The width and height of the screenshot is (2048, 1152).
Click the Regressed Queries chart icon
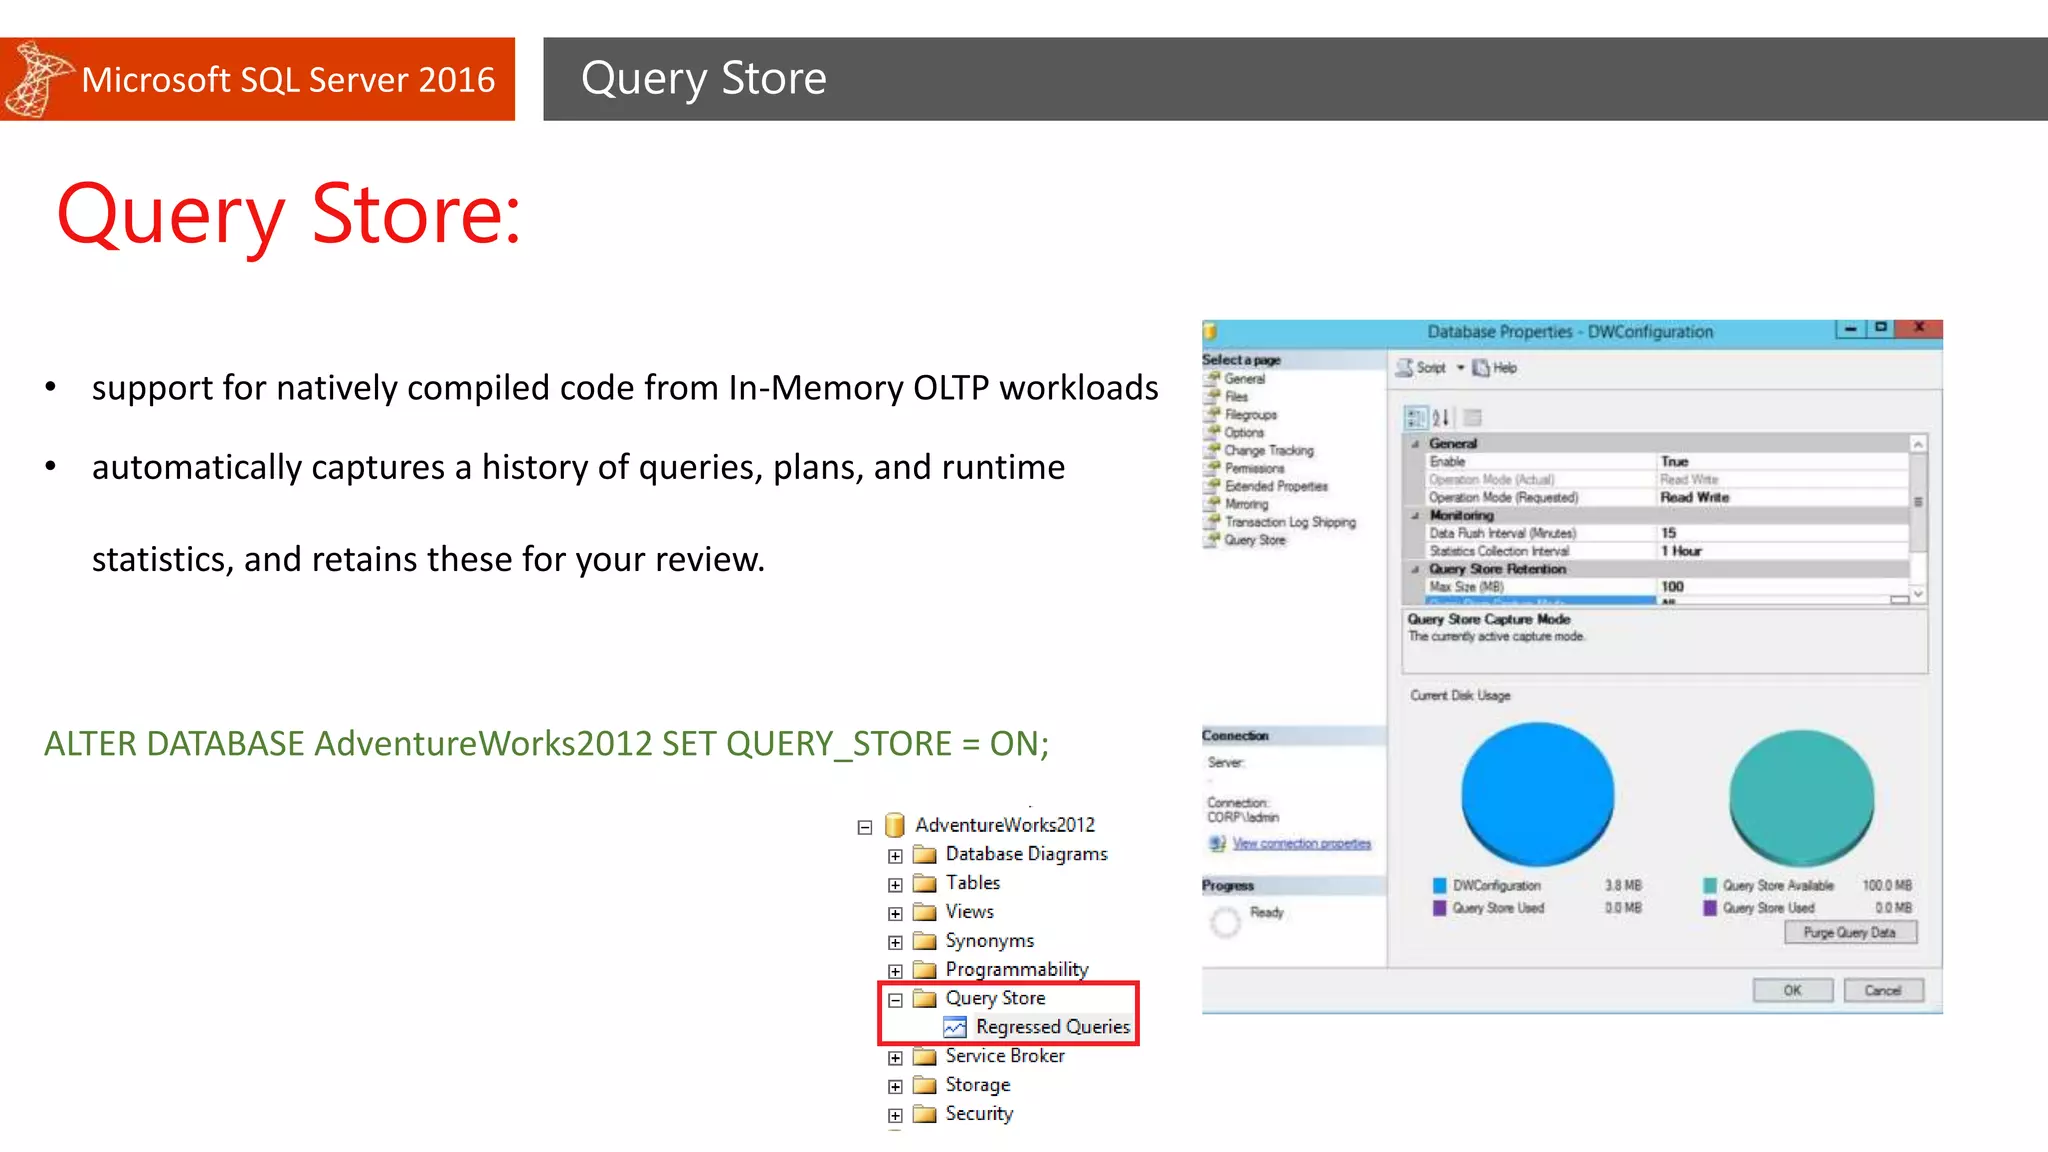click(955, 1028)
